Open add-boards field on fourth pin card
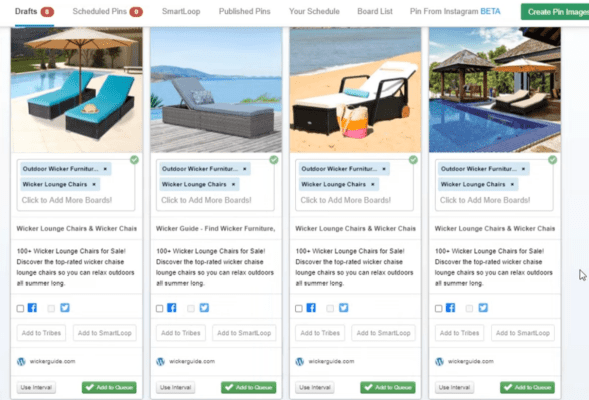The height and width of the screenshot is (400, 589). pos(485,200)
